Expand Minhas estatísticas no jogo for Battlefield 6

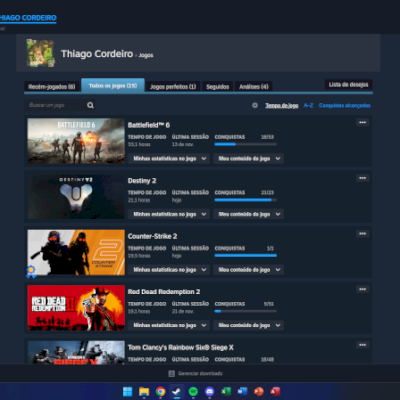pyautogui.click(x=169, y=159)
